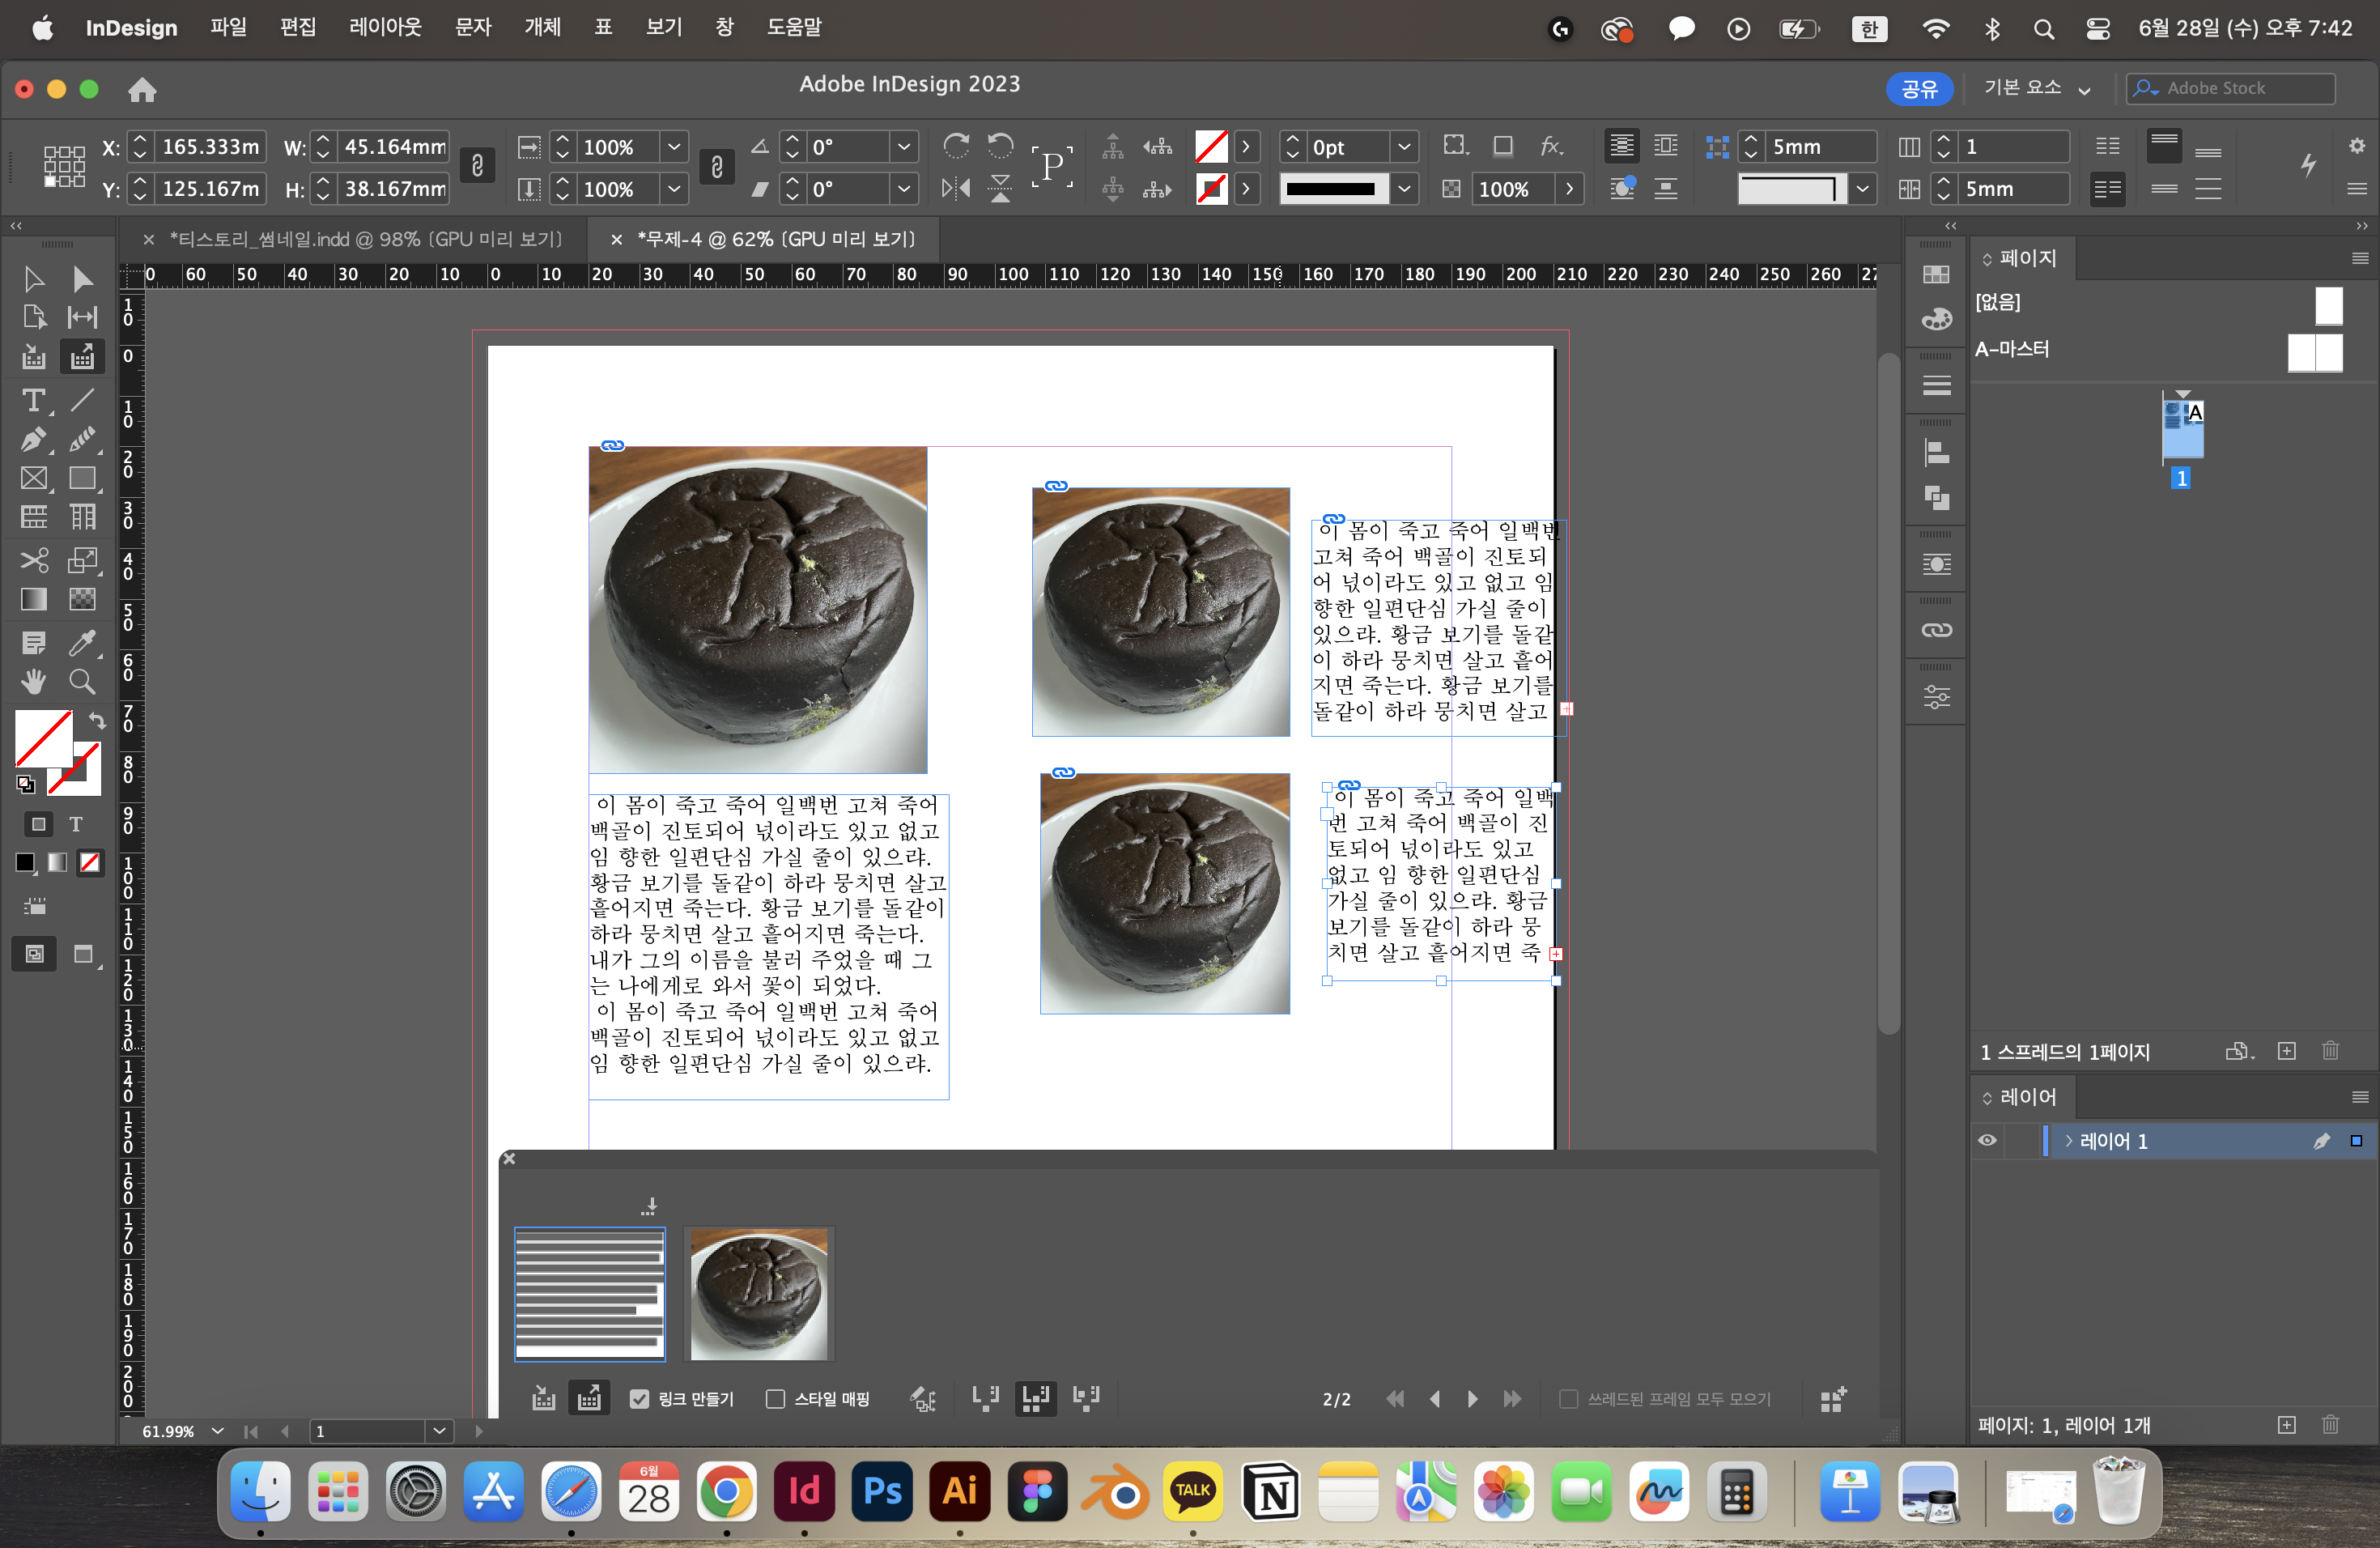Image resolution: width=2380 pixels, height=1548 pixels.
Task: Click the fill color swatch in control bar
Action: (1211, 147)
